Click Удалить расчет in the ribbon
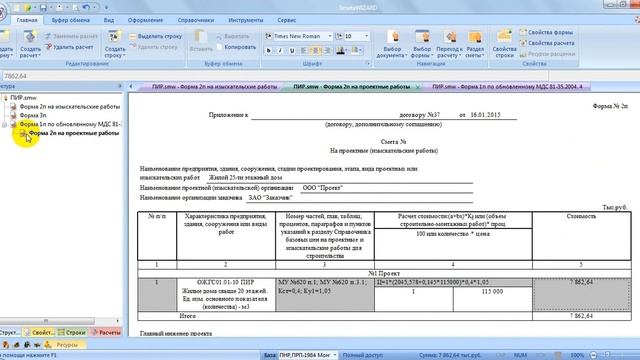Image resolution: width=640 pixels, height=360 pixels. click(69, 47)
